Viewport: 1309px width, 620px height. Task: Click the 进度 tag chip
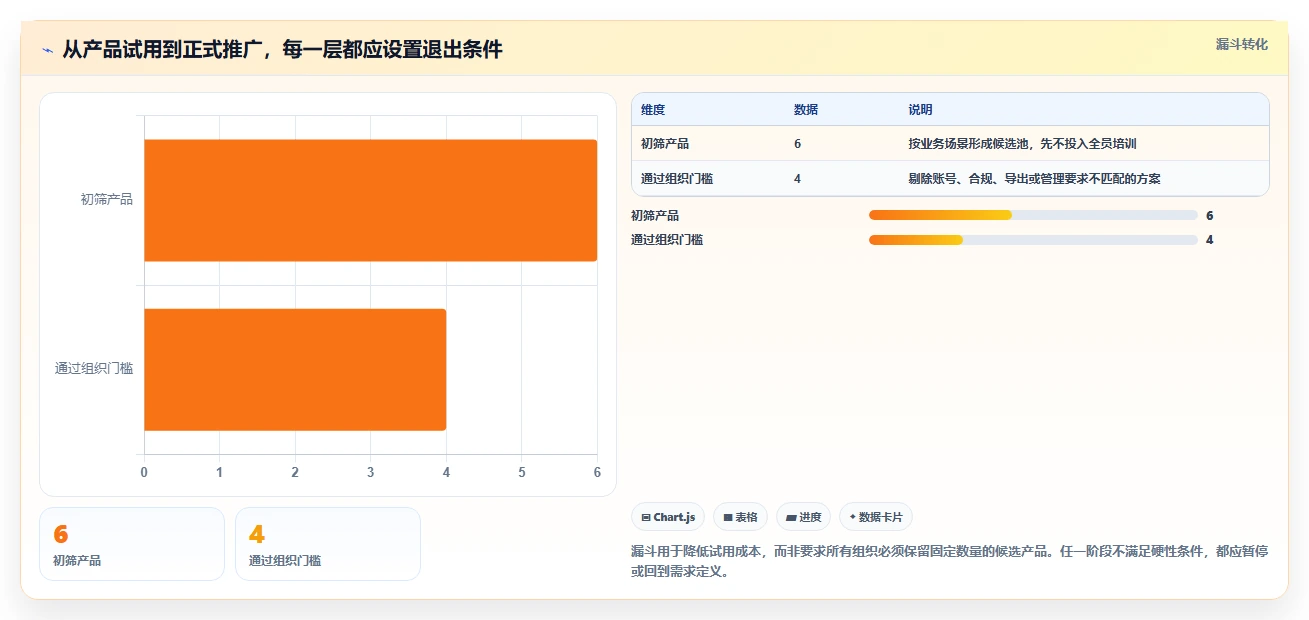803,517
